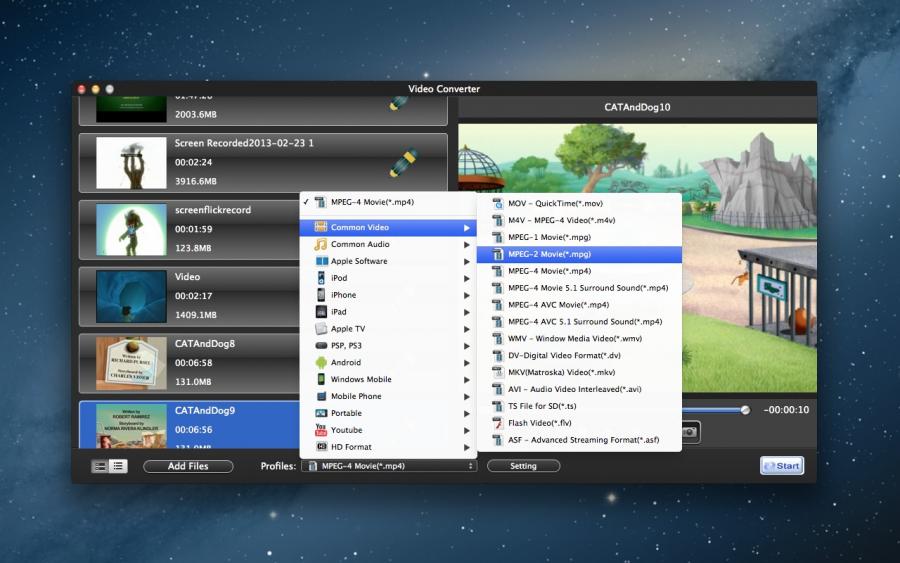Expand Apple Software submenu arrow
Viewport: 900px width, 563px height.
click(467, 262)
